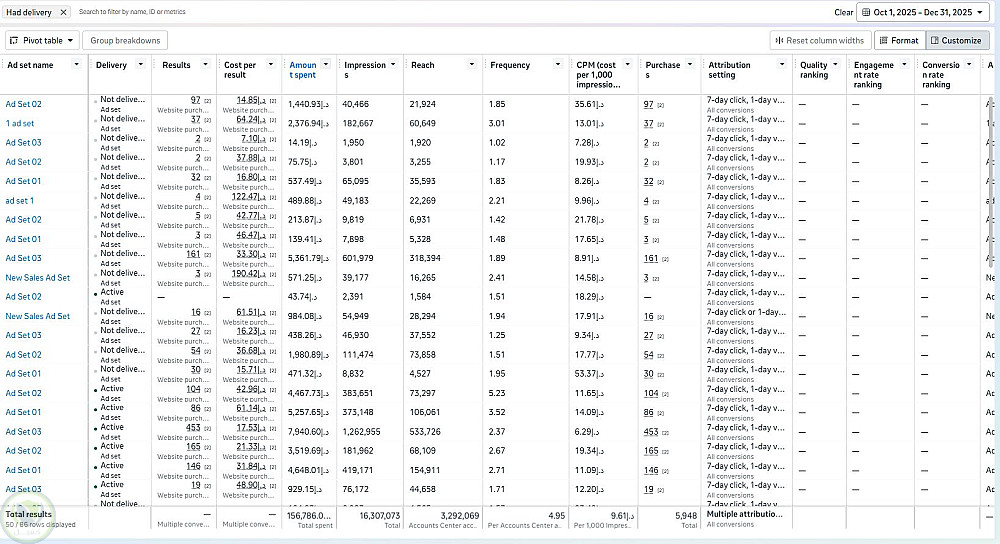This screenshot has width=1000, height=544.
Task: Open first 'New Sales Ad Set' link
Action: point(38,278)
